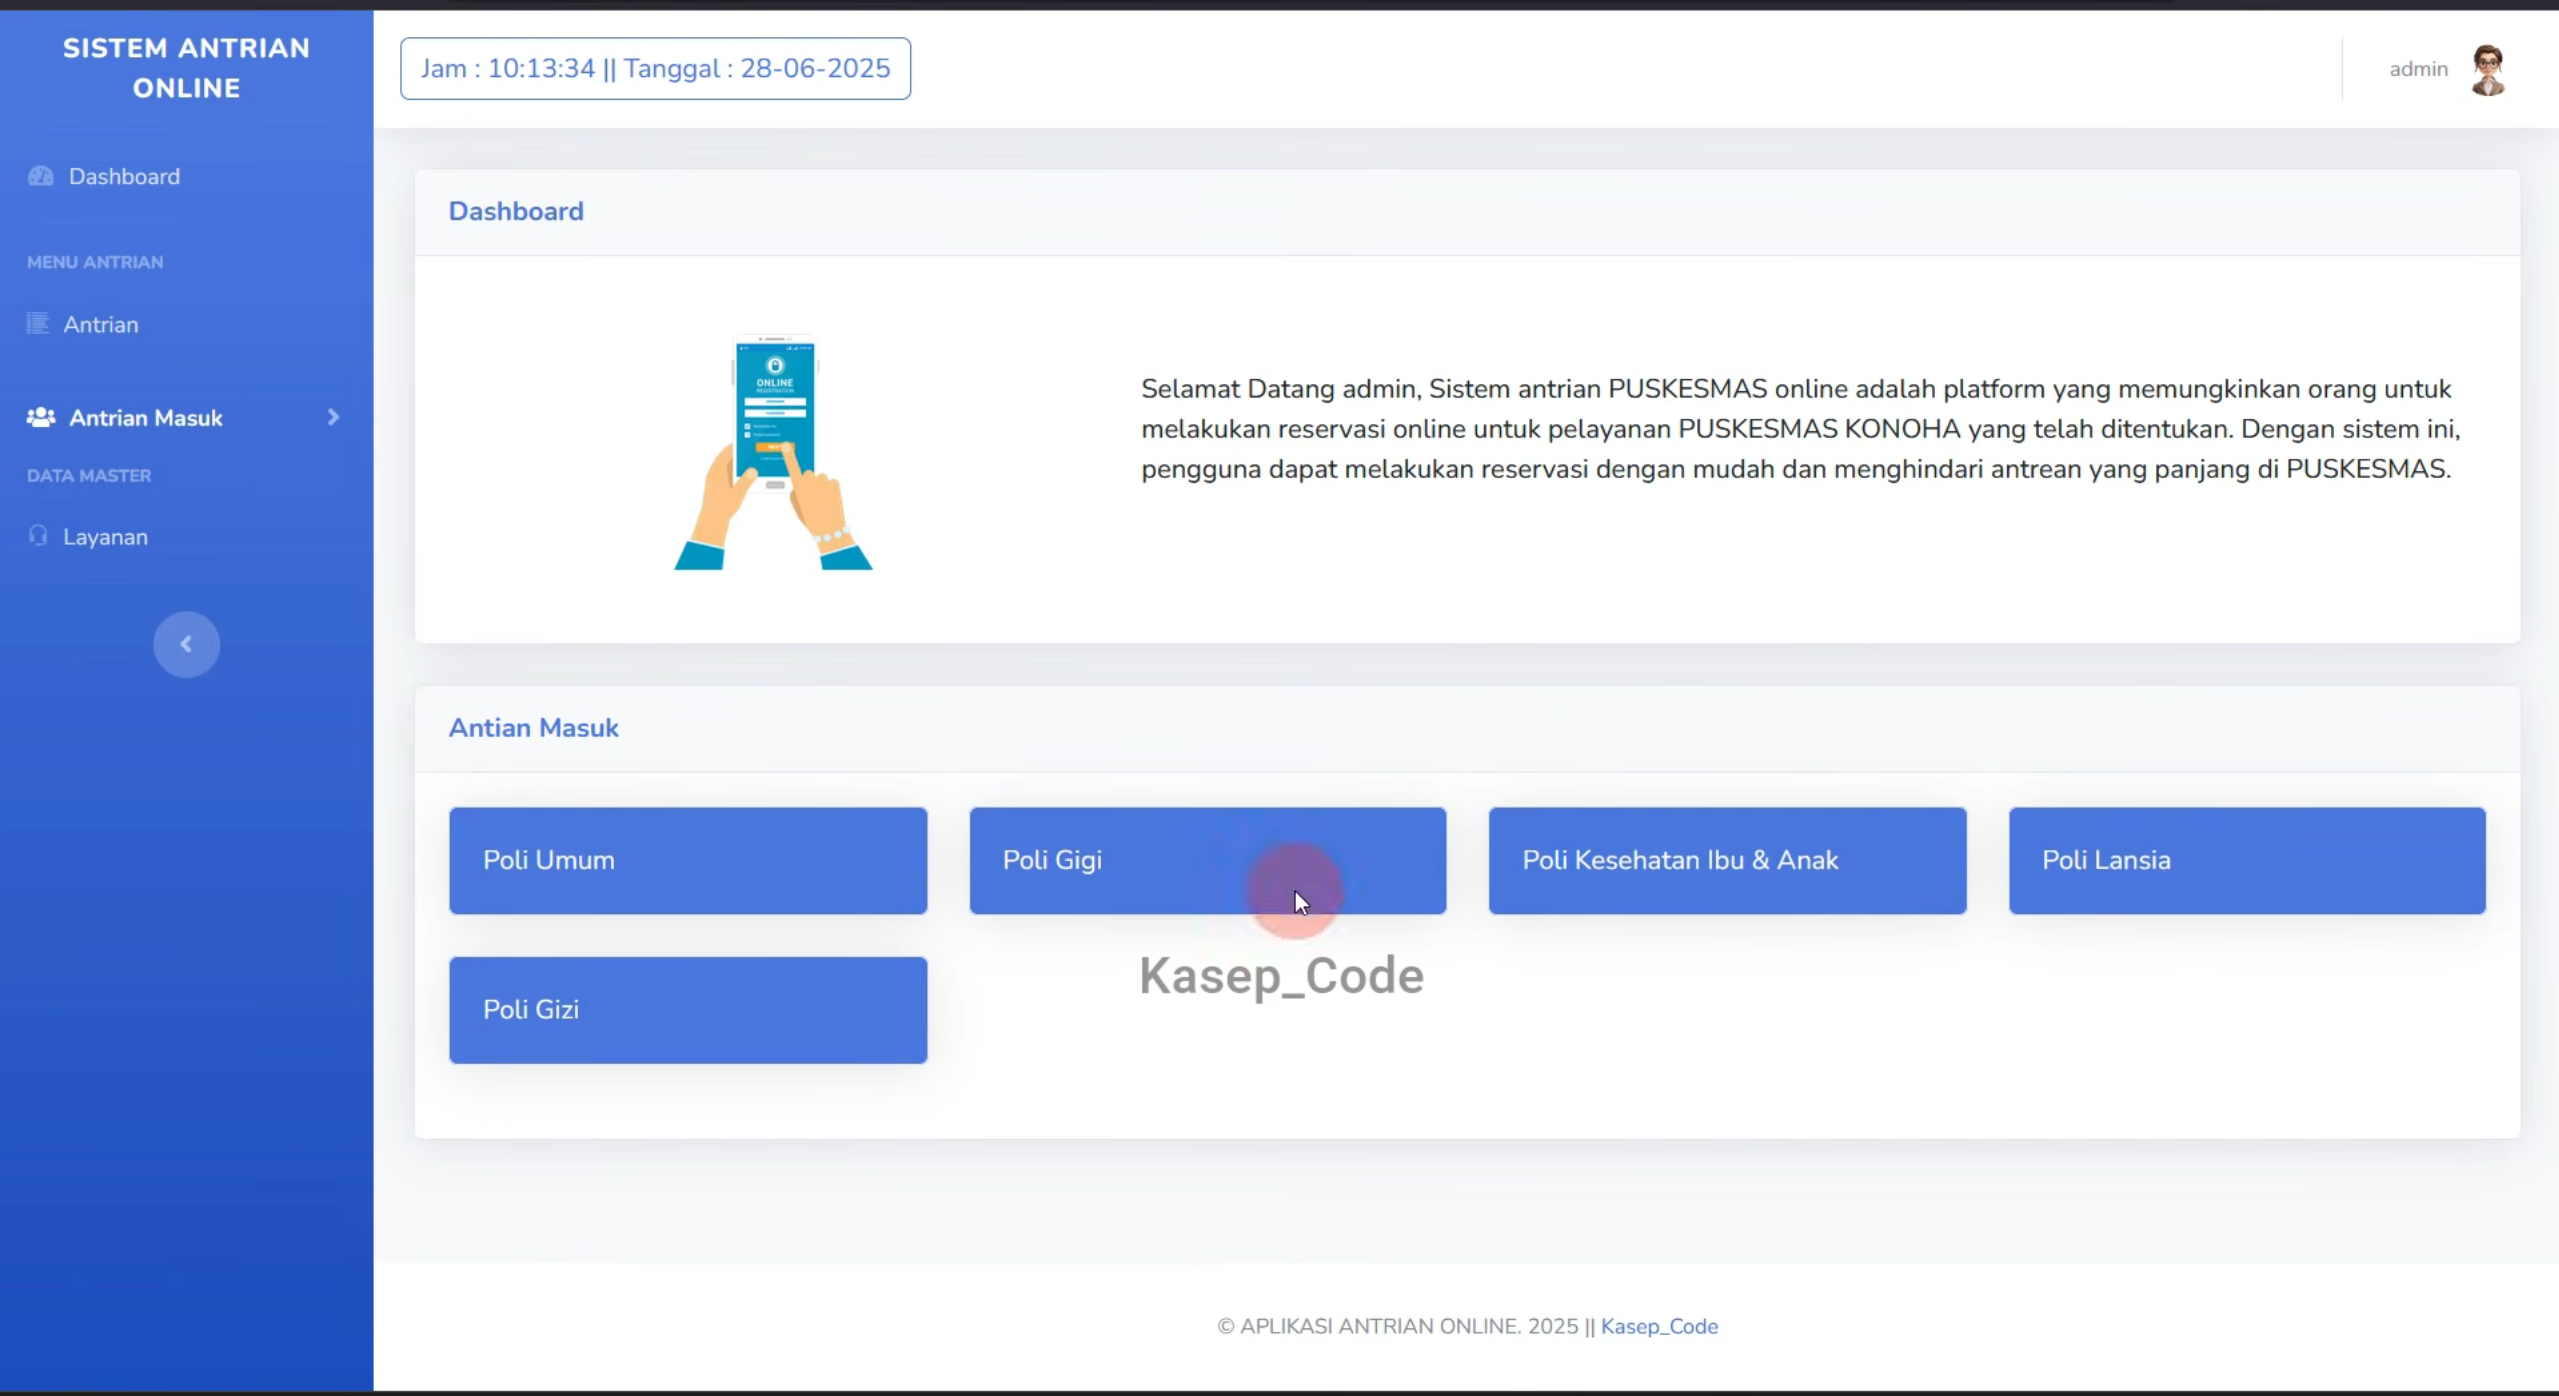
Task: Click the SISTEM ANTRIAN ONLINE brand title
Action: 186,68
